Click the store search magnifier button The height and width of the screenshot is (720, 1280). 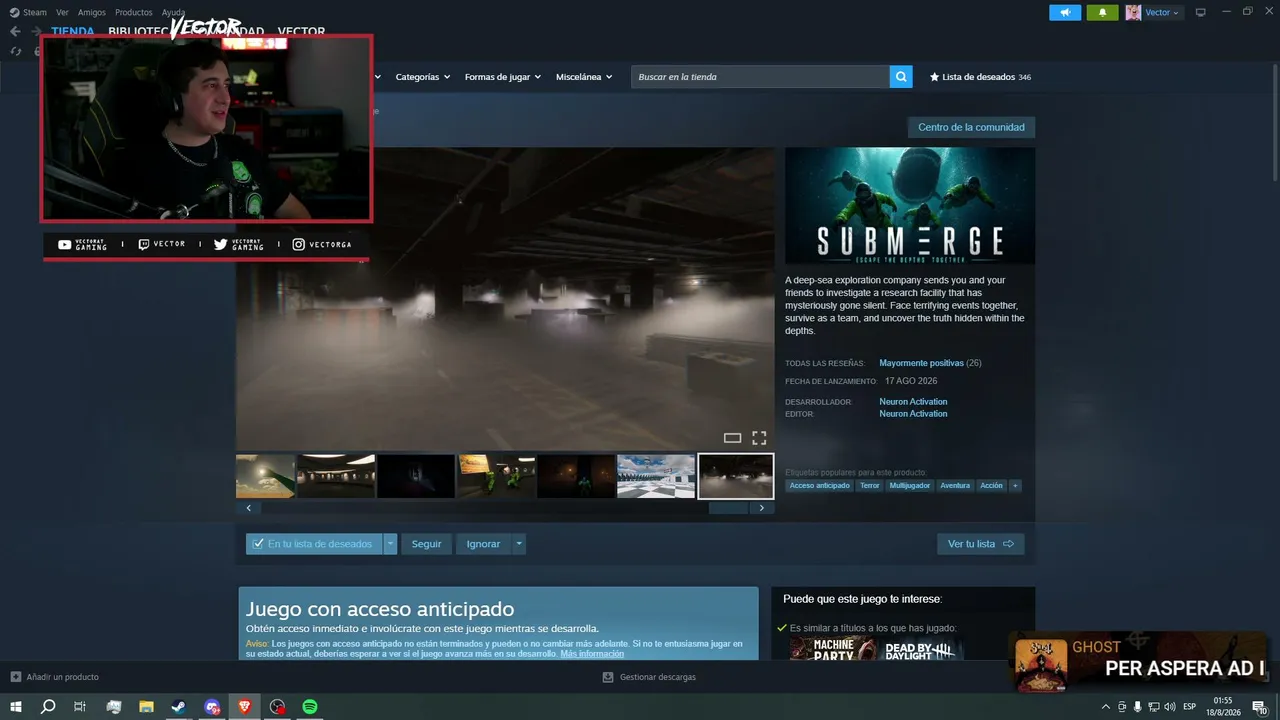(x=901, y=77)
